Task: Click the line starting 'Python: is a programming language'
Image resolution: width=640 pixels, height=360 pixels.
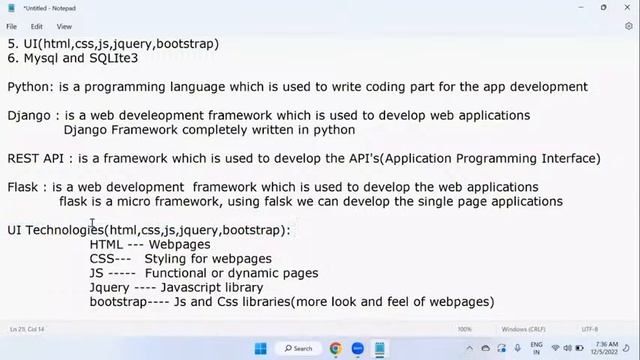Action: [298, 87]
